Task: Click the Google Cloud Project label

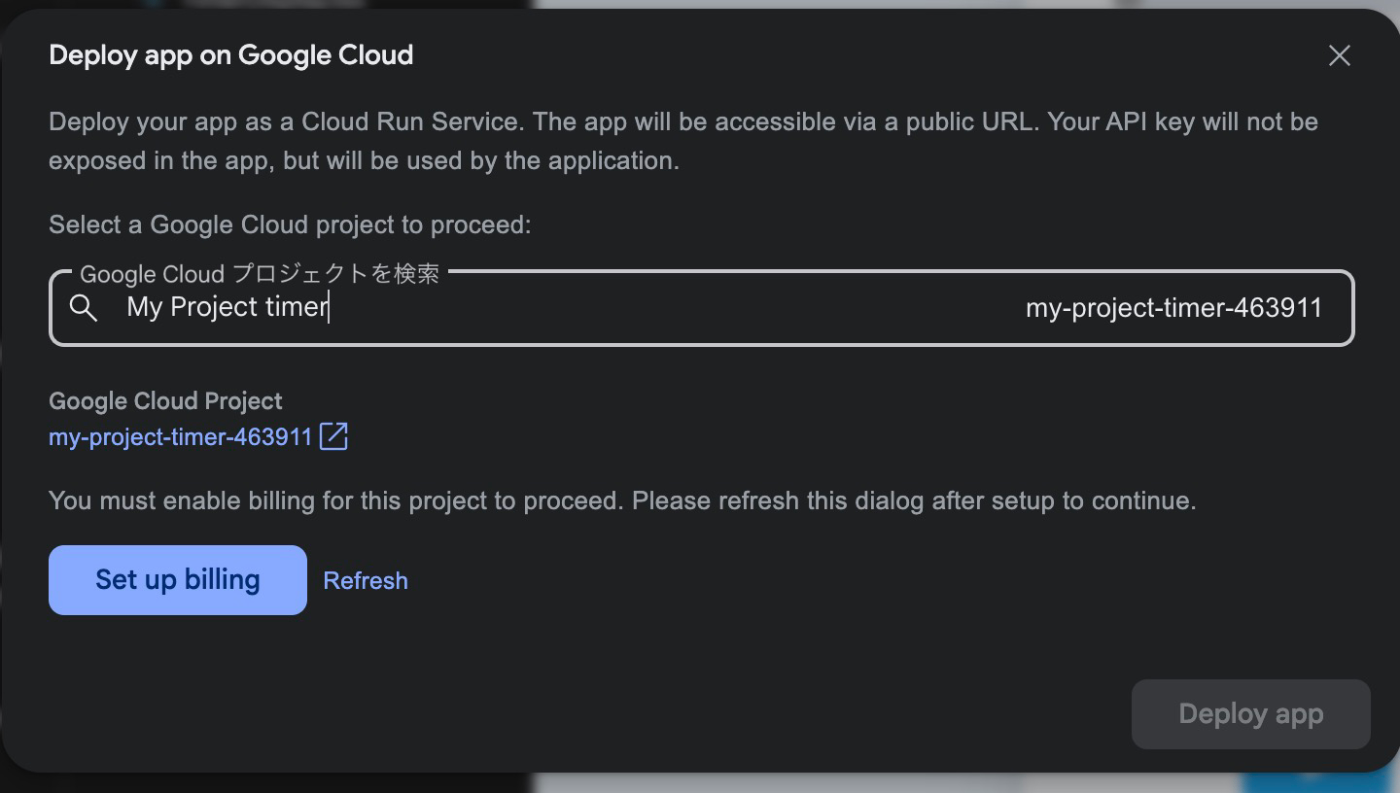Action: click(166, 401)
